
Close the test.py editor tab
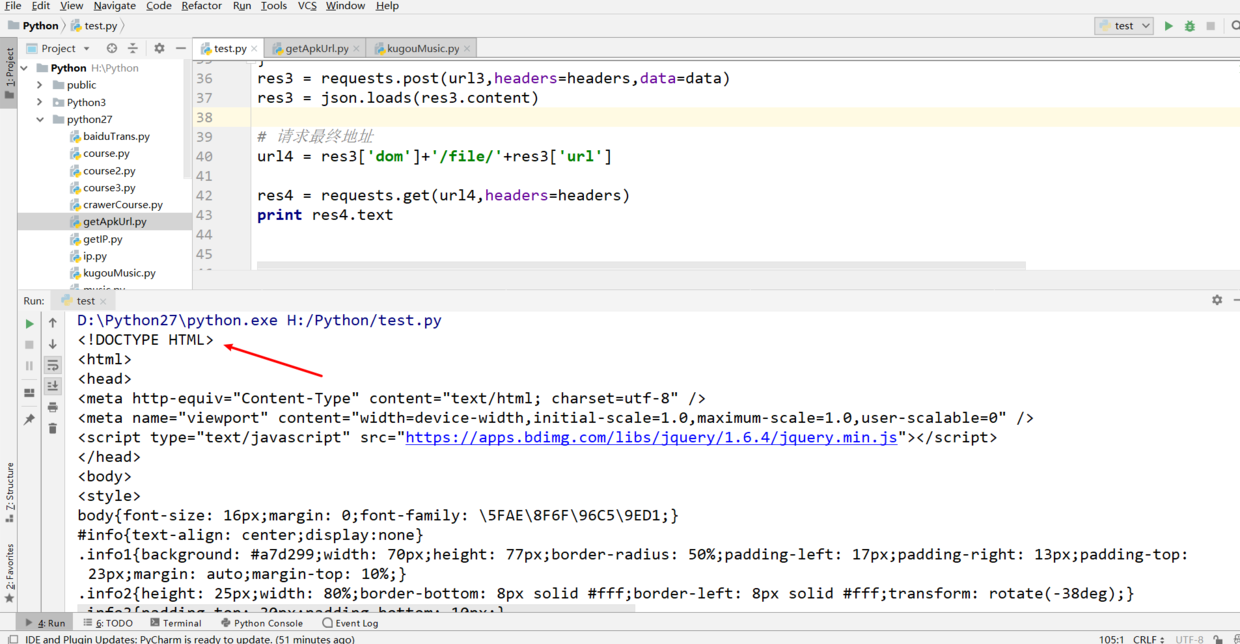tap(255, 48)
